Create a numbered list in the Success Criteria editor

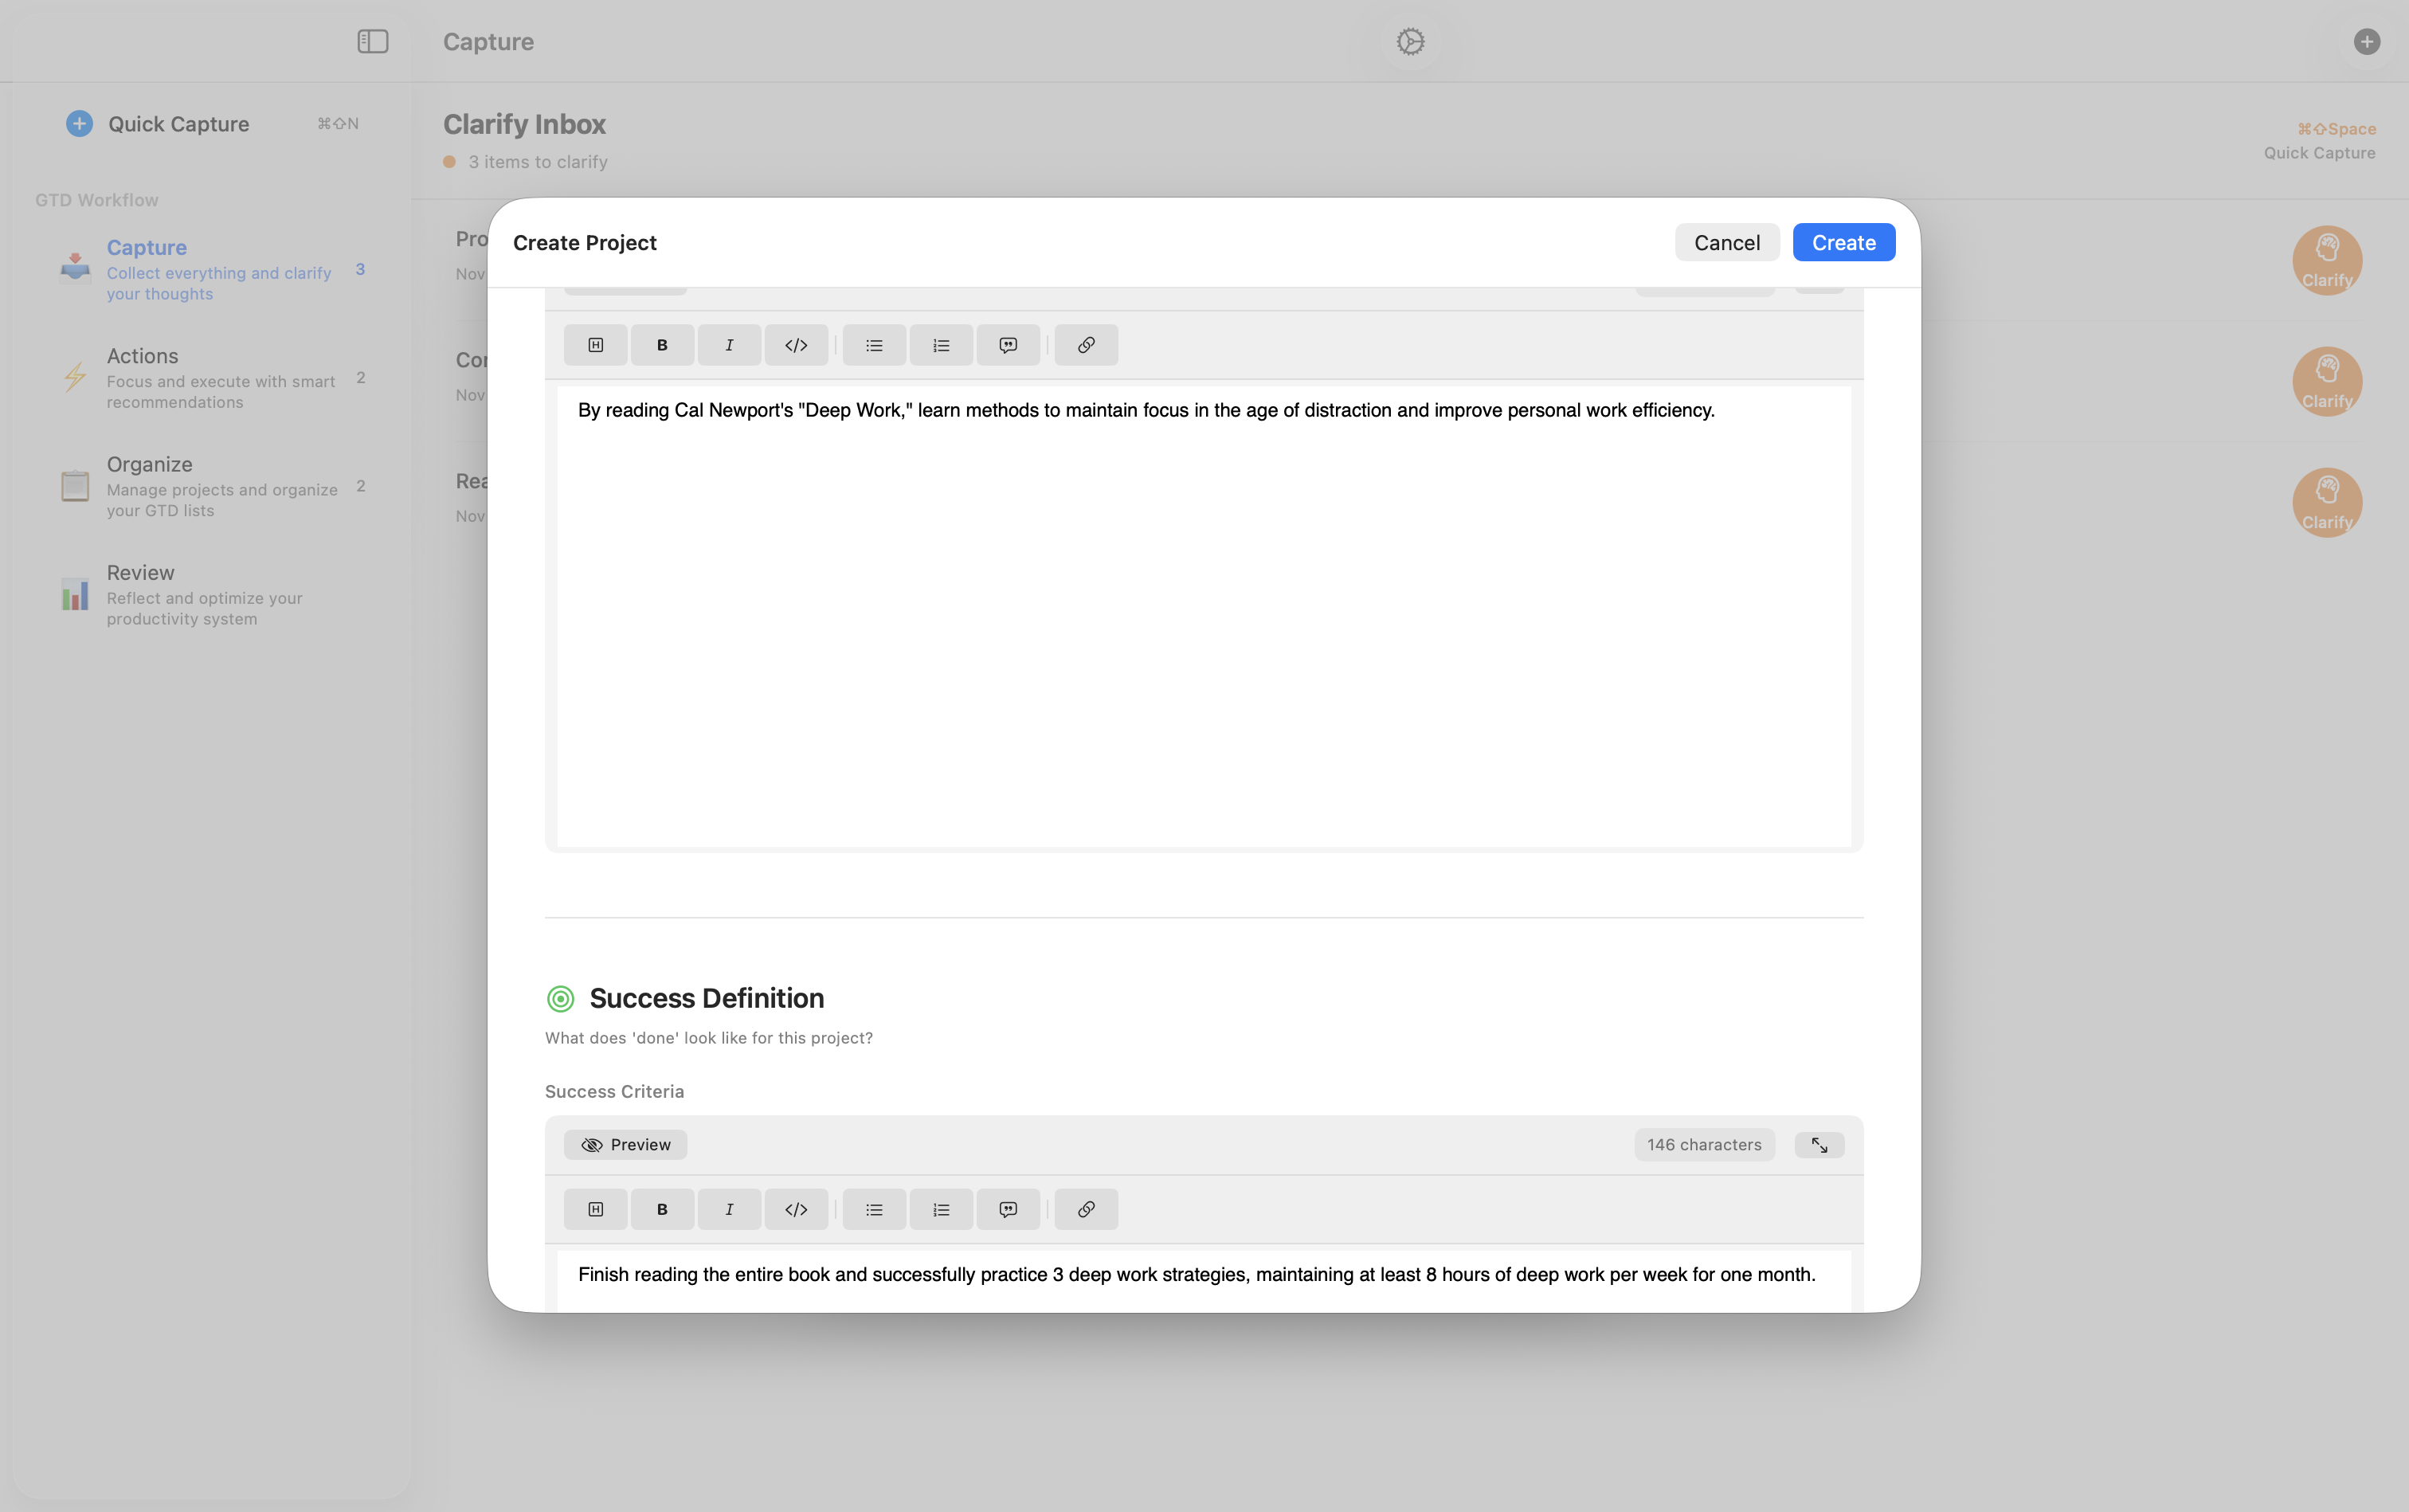(x=940, y=1208)
